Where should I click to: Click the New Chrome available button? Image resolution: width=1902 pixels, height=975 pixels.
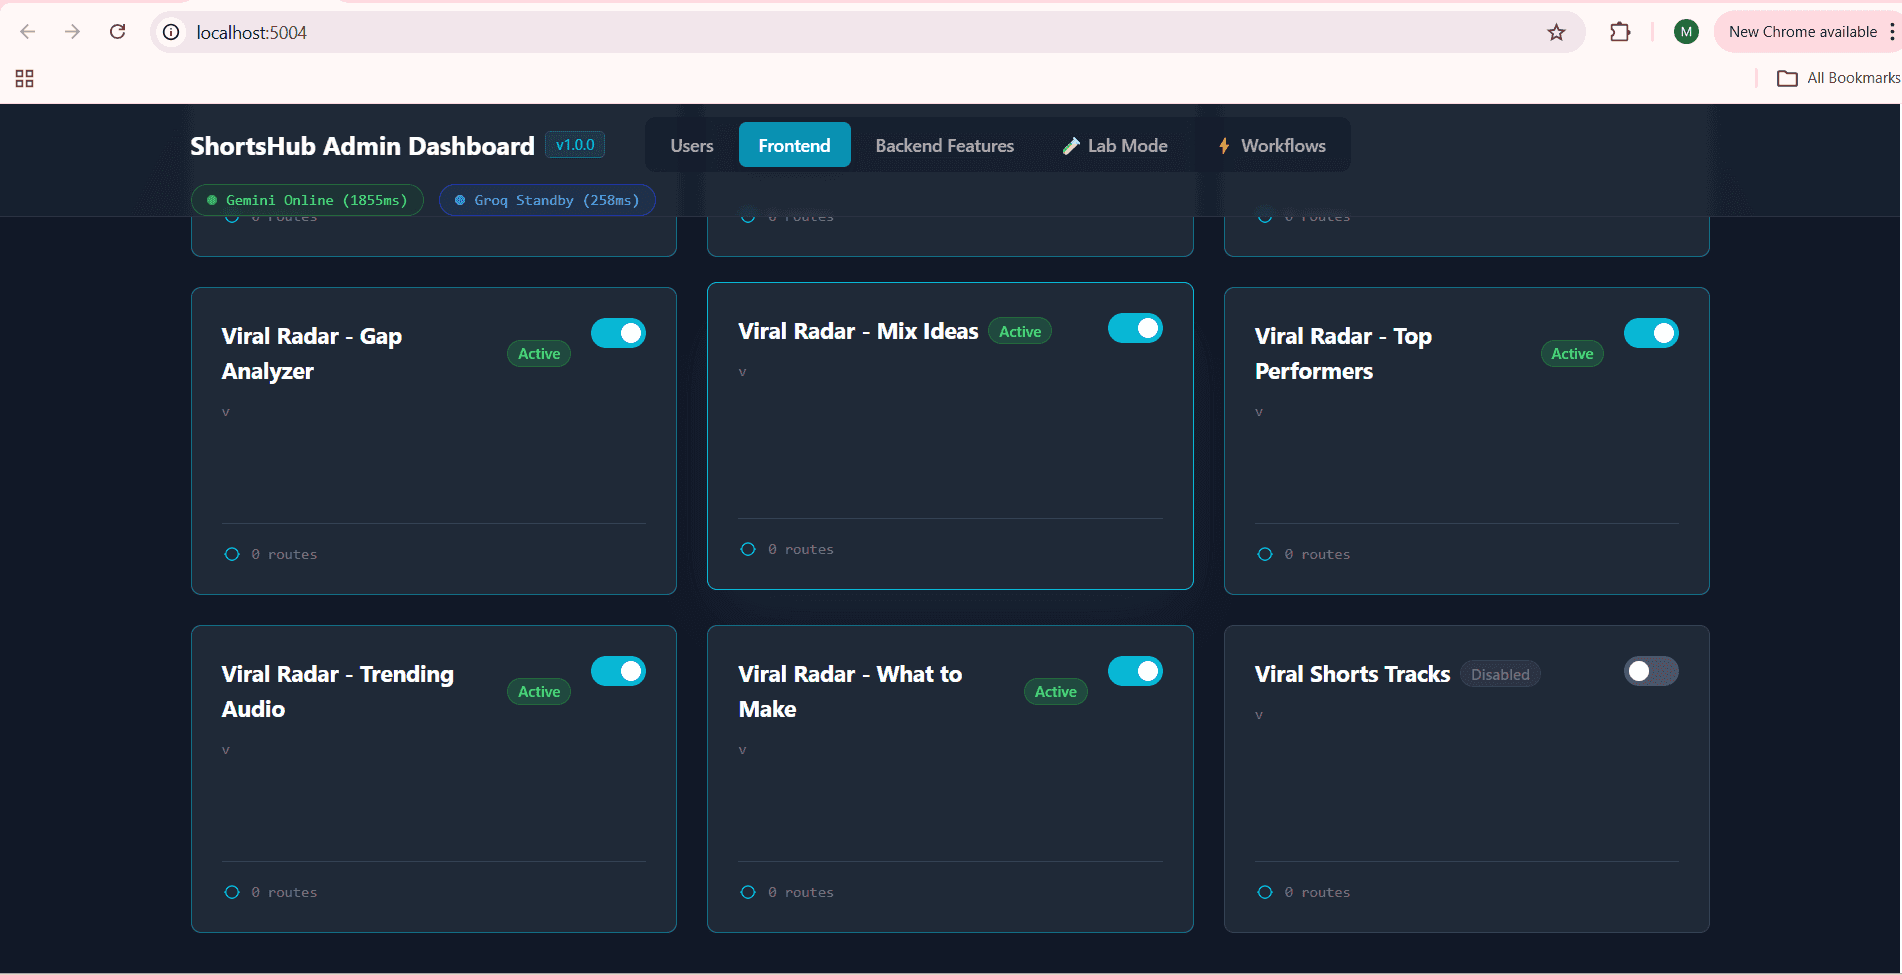[x=1802, y=32]
